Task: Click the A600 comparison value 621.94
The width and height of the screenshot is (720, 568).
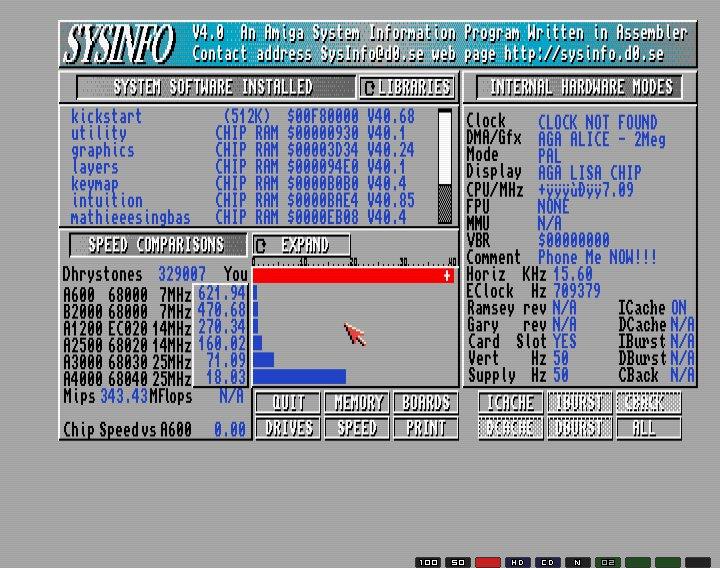Action: coord(222,293)
